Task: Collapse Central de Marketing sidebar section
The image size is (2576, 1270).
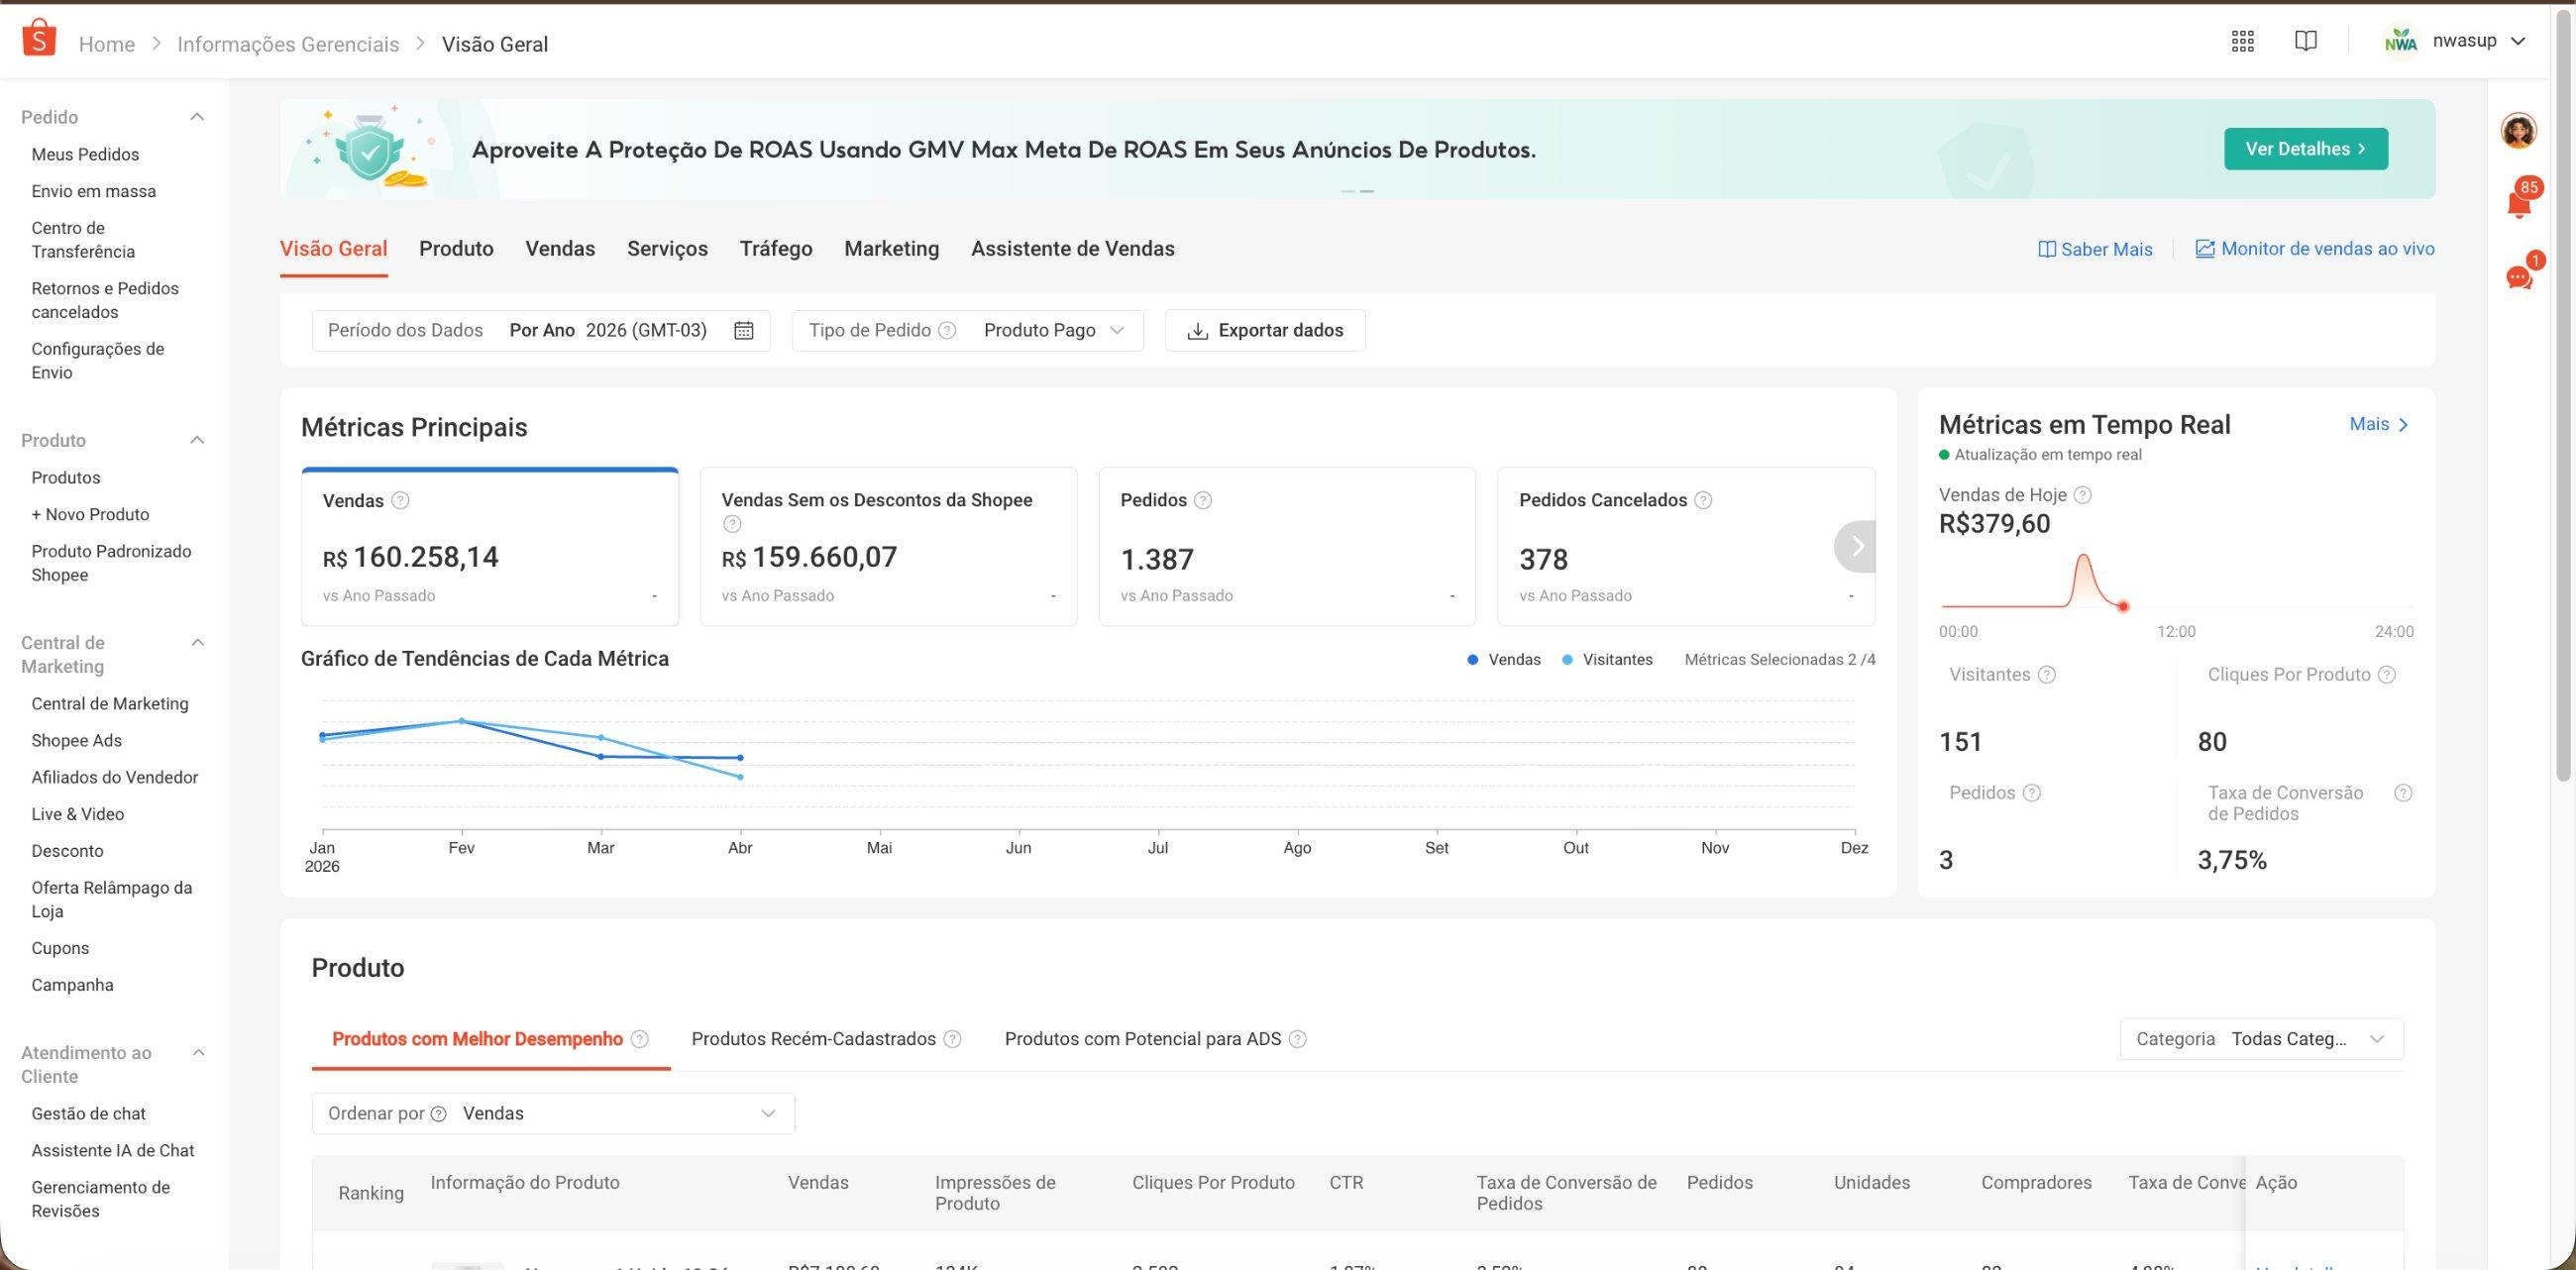Action: tap(197, 643)
